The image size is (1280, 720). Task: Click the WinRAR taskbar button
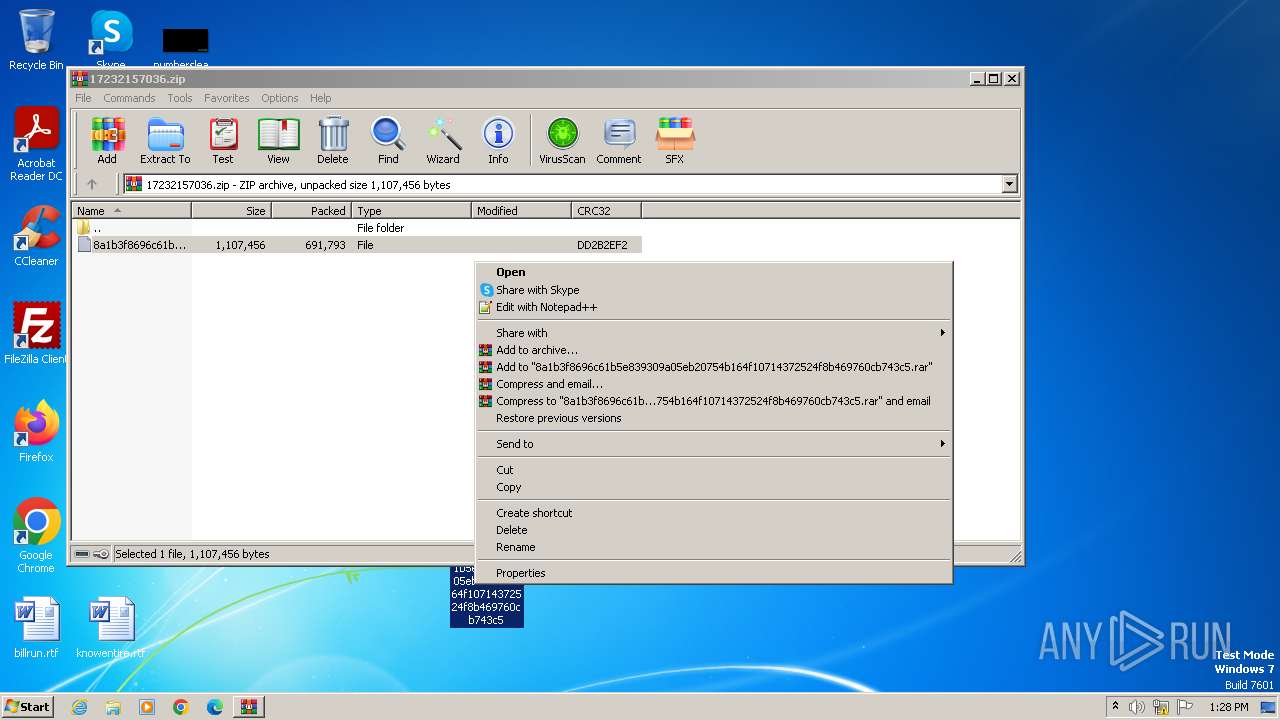coord(248,707)
